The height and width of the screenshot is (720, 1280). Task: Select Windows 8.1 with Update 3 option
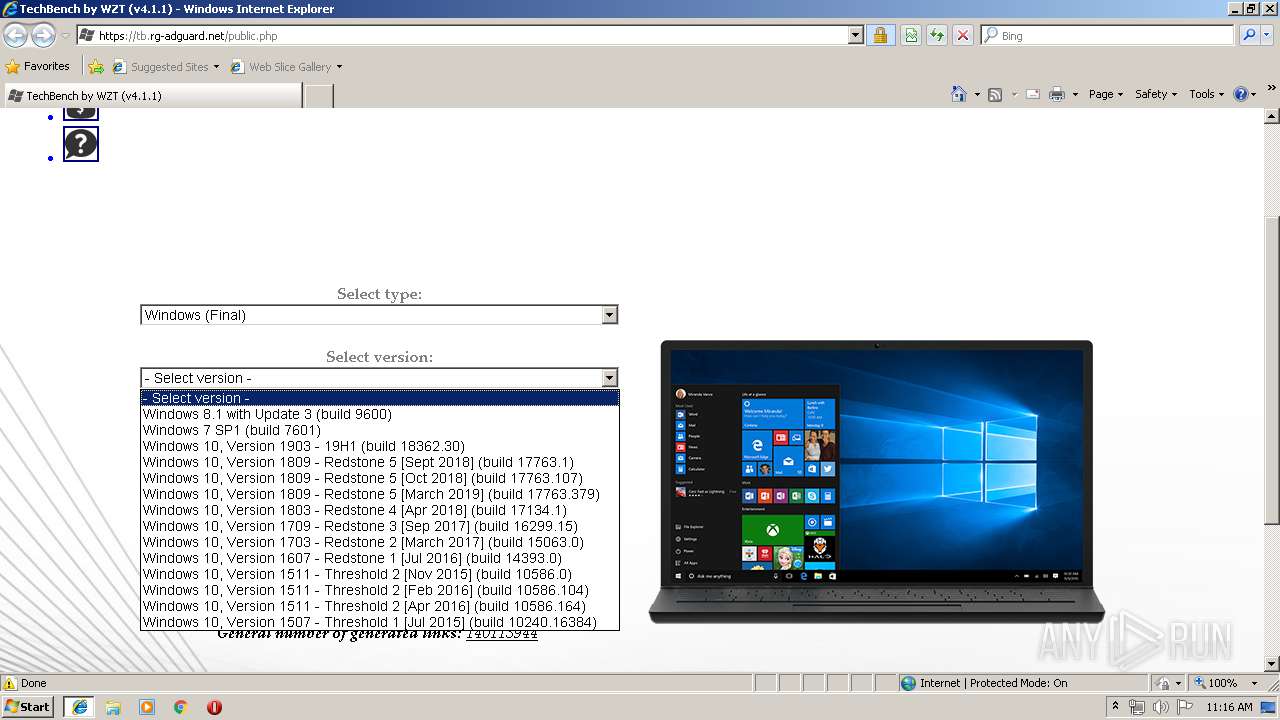tap(380, 414)
